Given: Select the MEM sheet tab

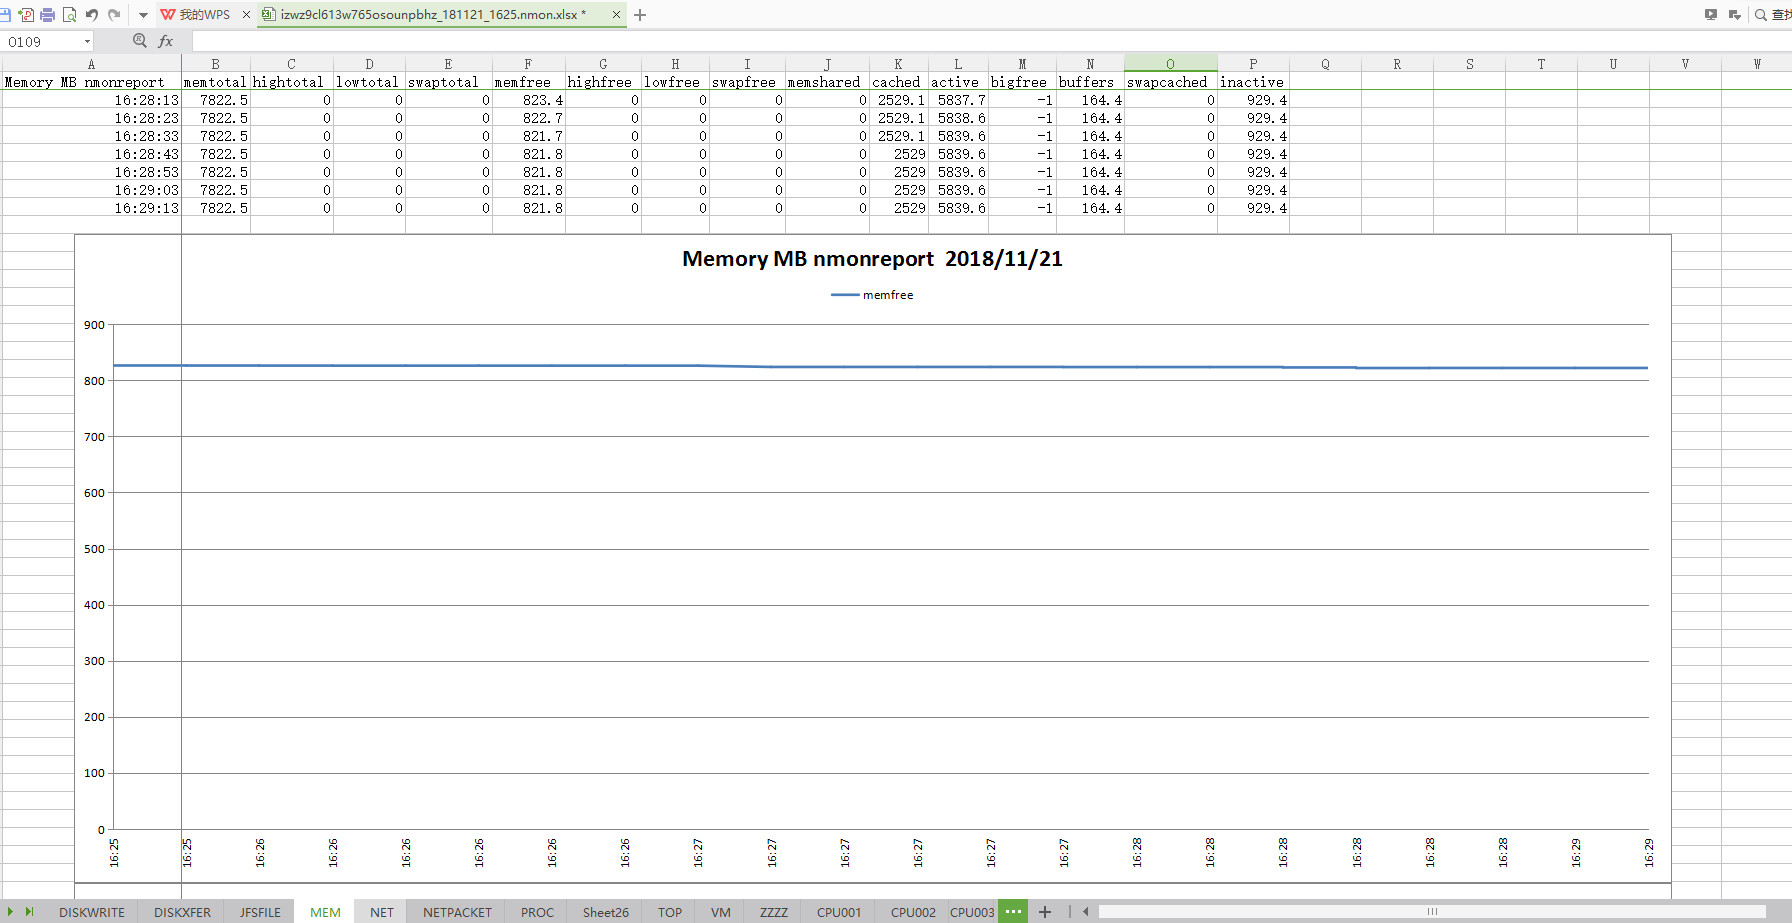Looking at the screenshot, I should [x=325, y=912].
